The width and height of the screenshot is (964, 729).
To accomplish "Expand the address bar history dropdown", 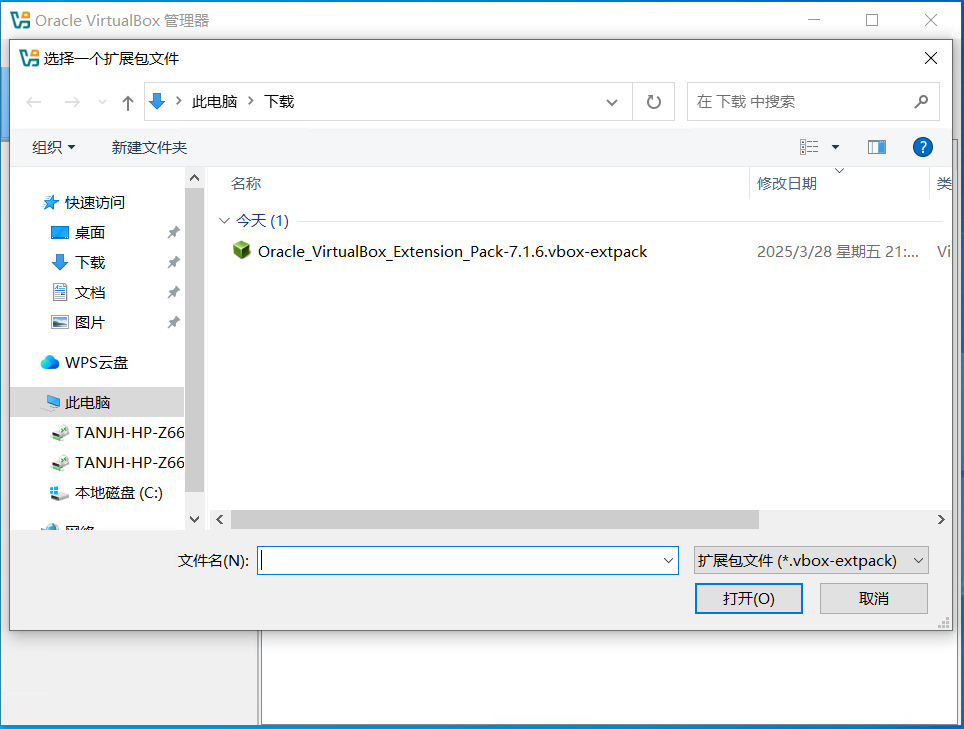I will pos(612,102).
